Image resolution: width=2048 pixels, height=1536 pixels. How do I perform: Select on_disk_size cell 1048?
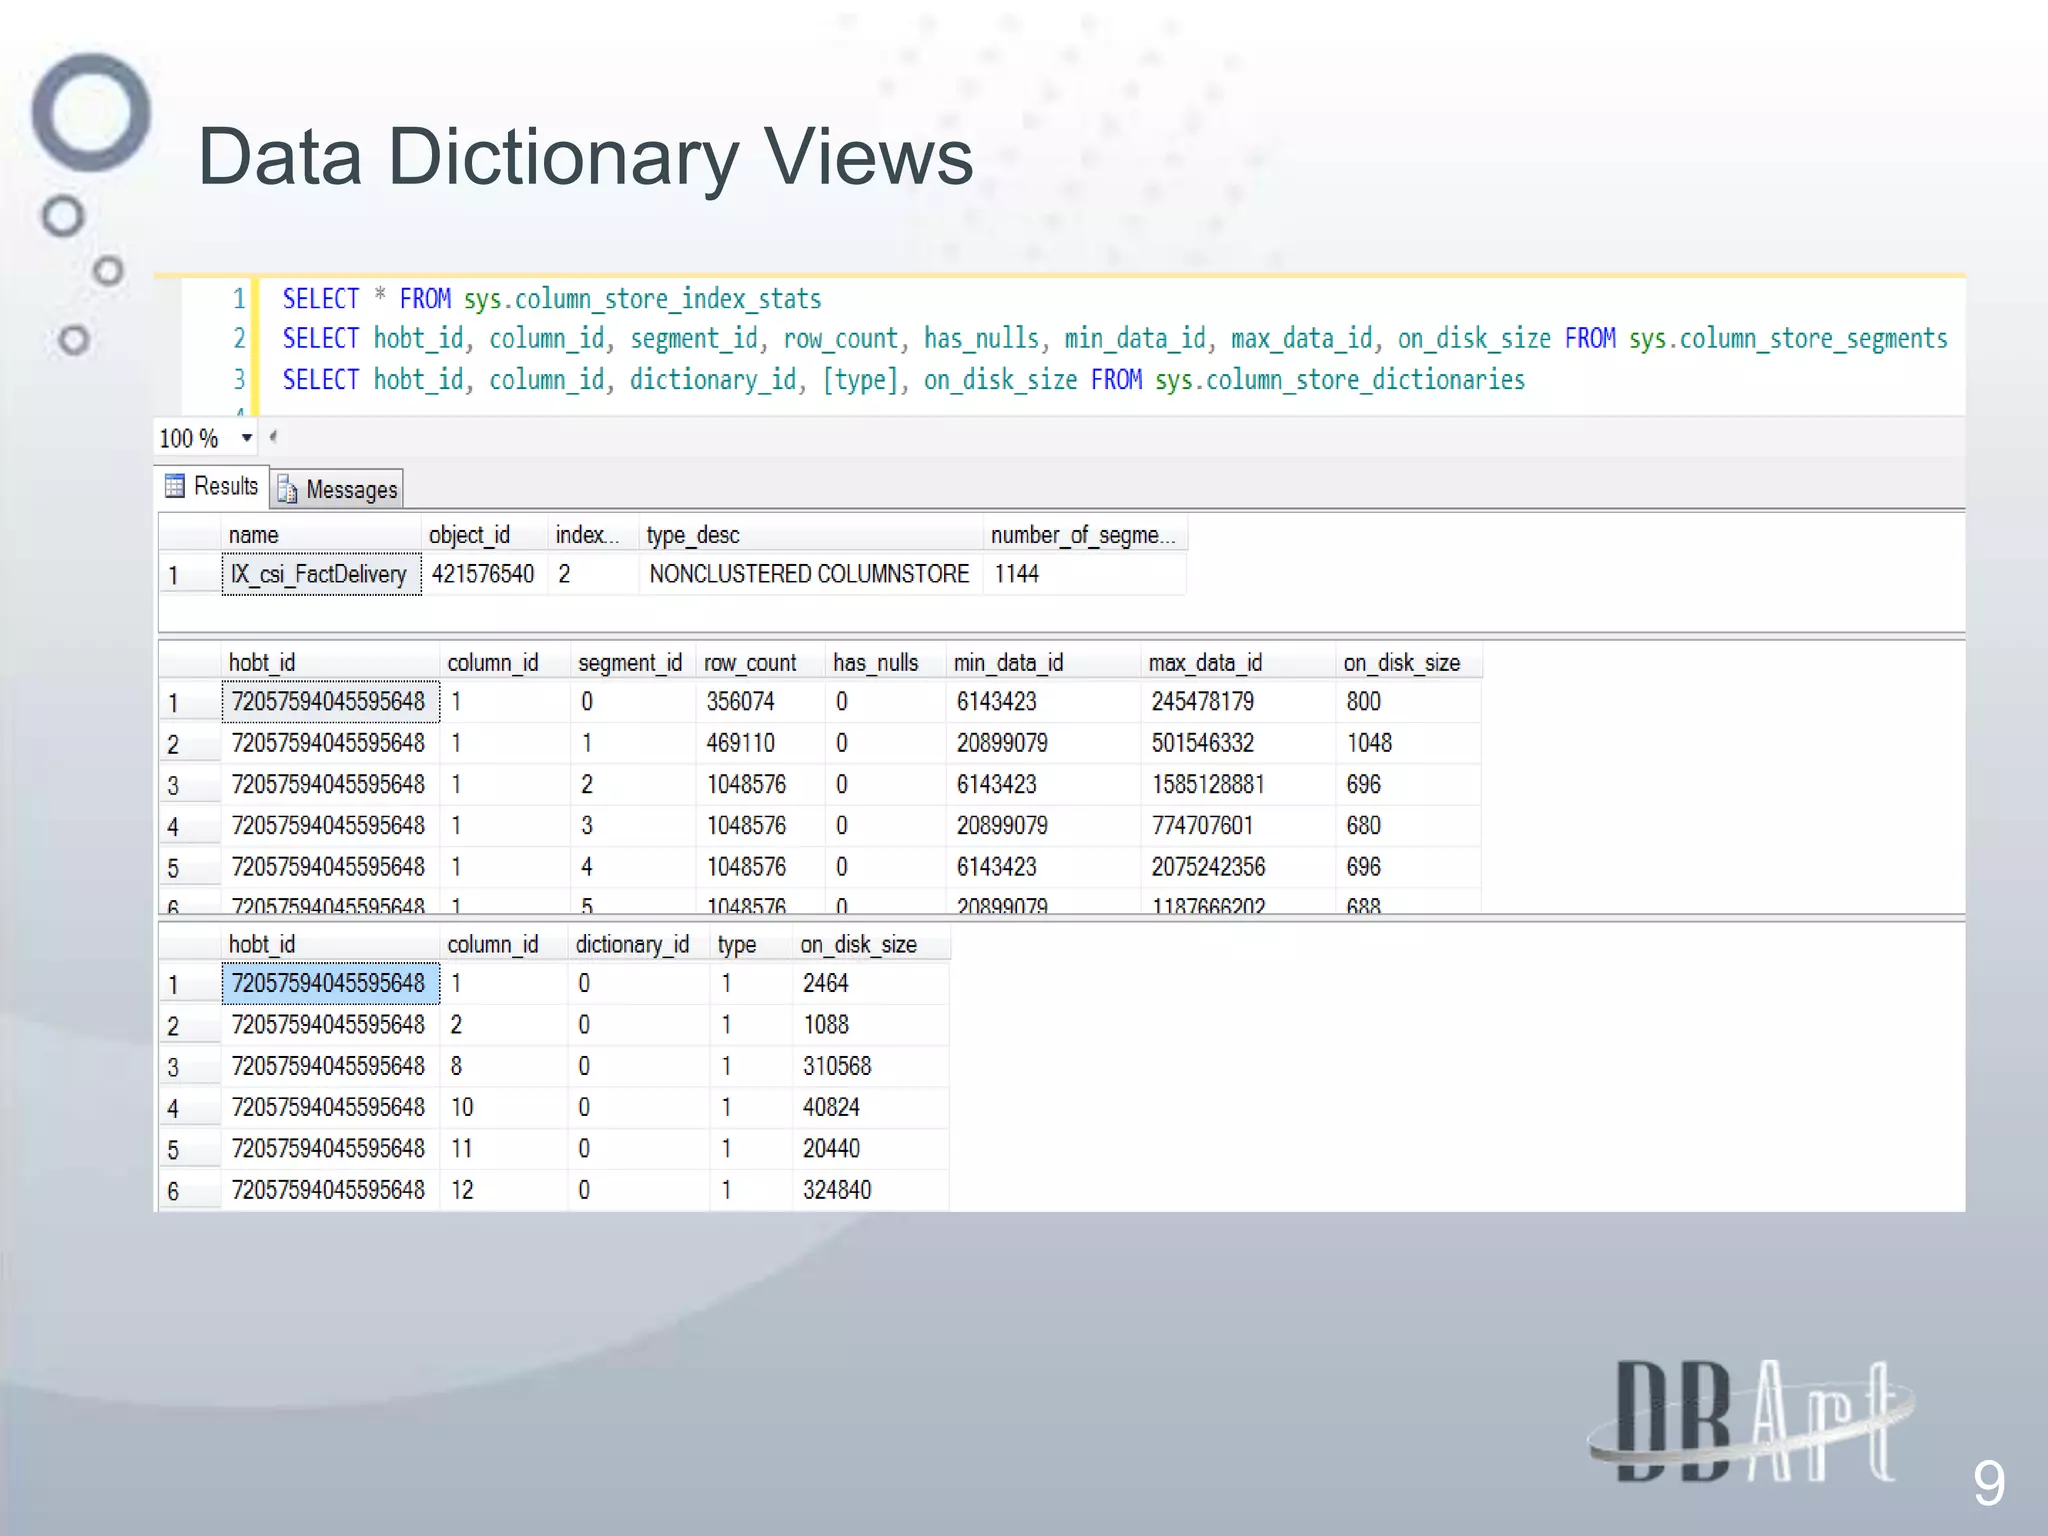(1409, 743)
